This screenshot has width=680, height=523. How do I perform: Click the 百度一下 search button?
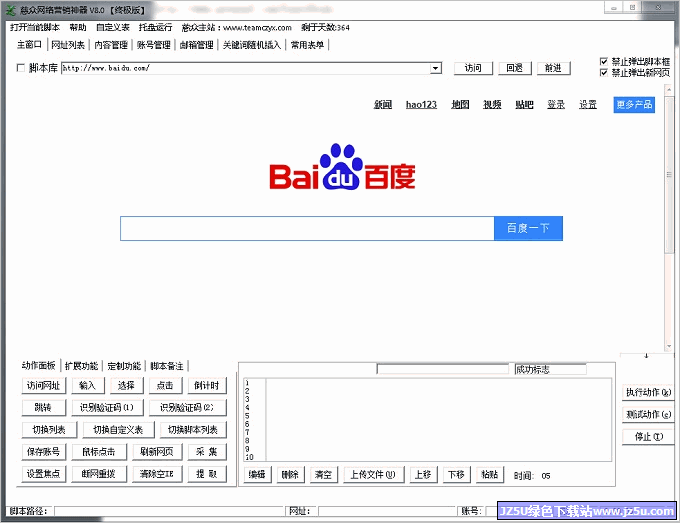click(528, 228)
